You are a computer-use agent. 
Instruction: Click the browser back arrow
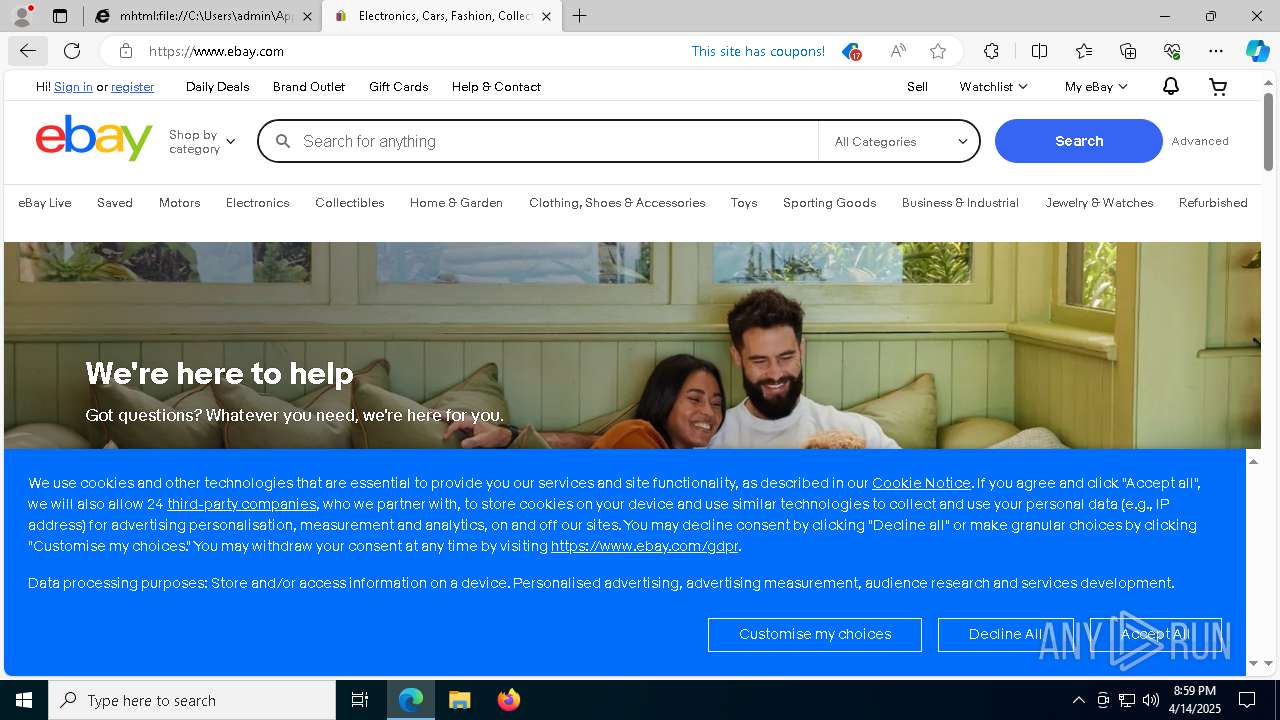[27, 51]
